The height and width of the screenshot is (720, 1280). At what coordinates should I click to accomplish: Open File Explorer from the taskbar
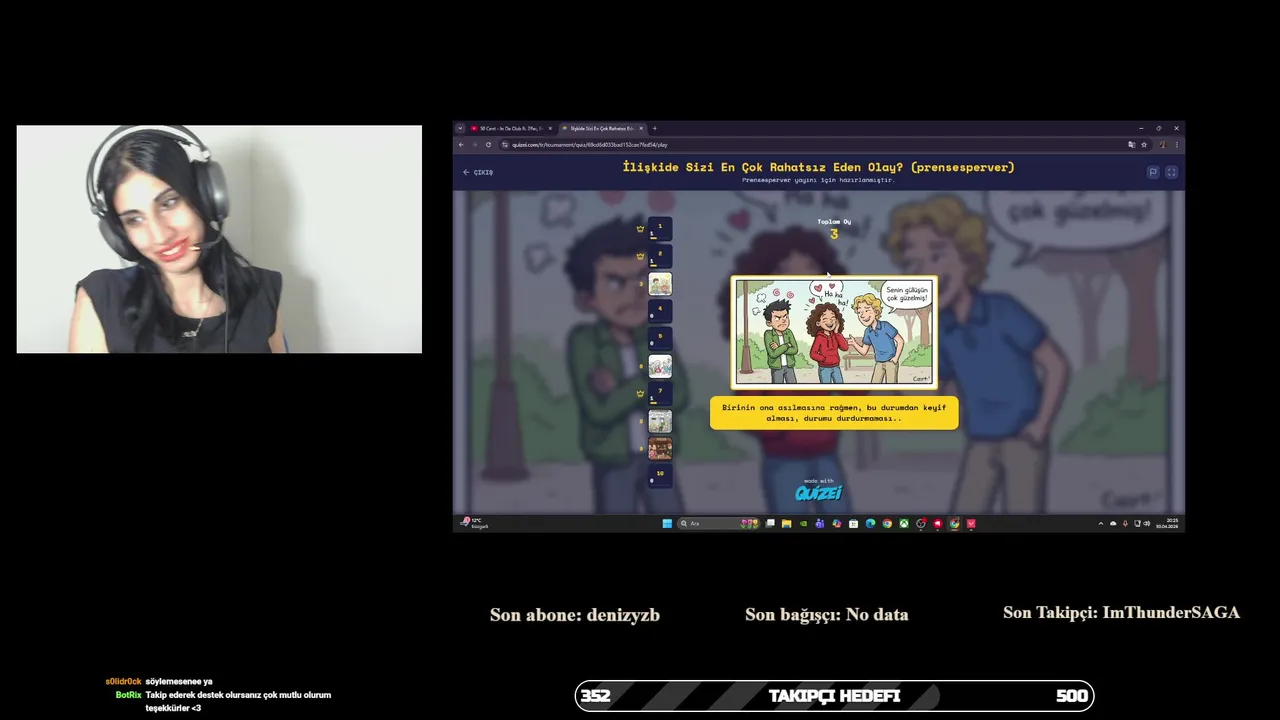coord(787,523)
